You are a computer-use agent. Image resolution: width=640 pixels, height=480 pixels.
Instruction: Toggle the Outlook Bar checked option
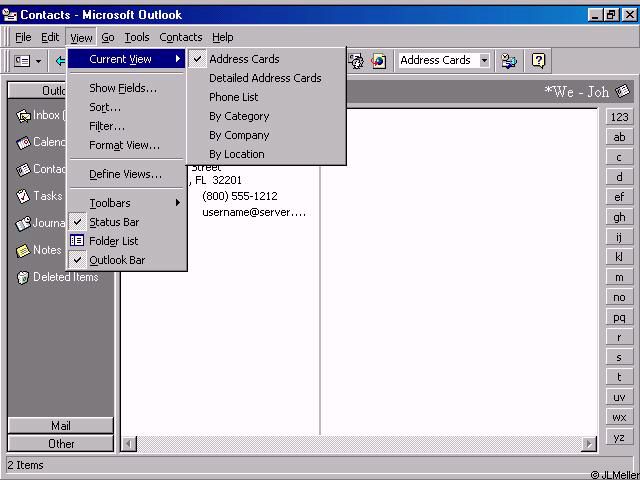tap(127, 260)
